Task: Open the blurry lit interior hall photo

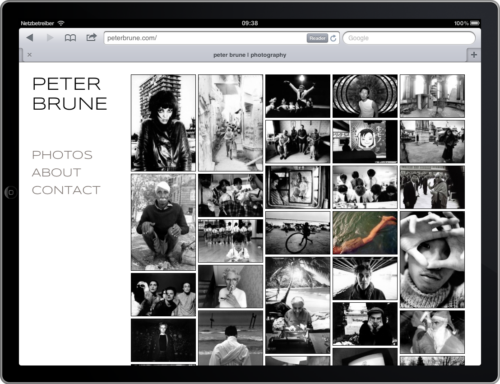Action: point(432,96)
